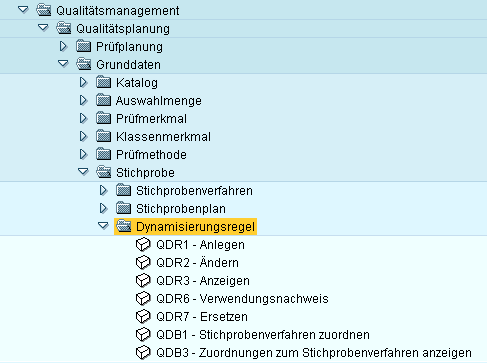Click the QDR2 Ändern transaction cube icon

[143, 262]
